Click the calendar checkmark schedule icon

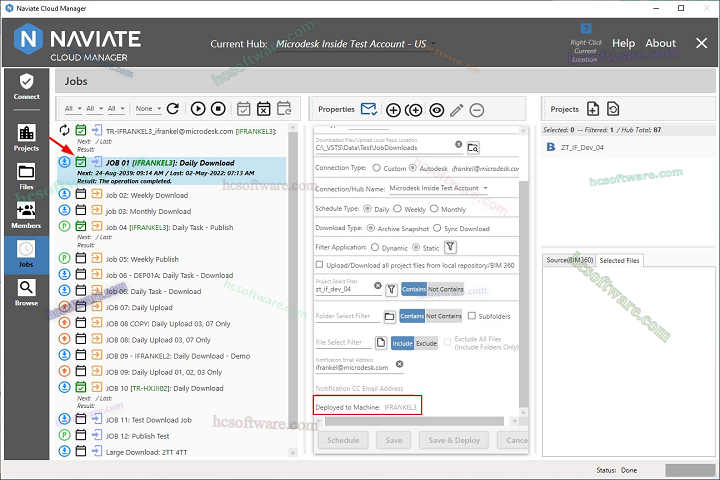tap(243, 108)
